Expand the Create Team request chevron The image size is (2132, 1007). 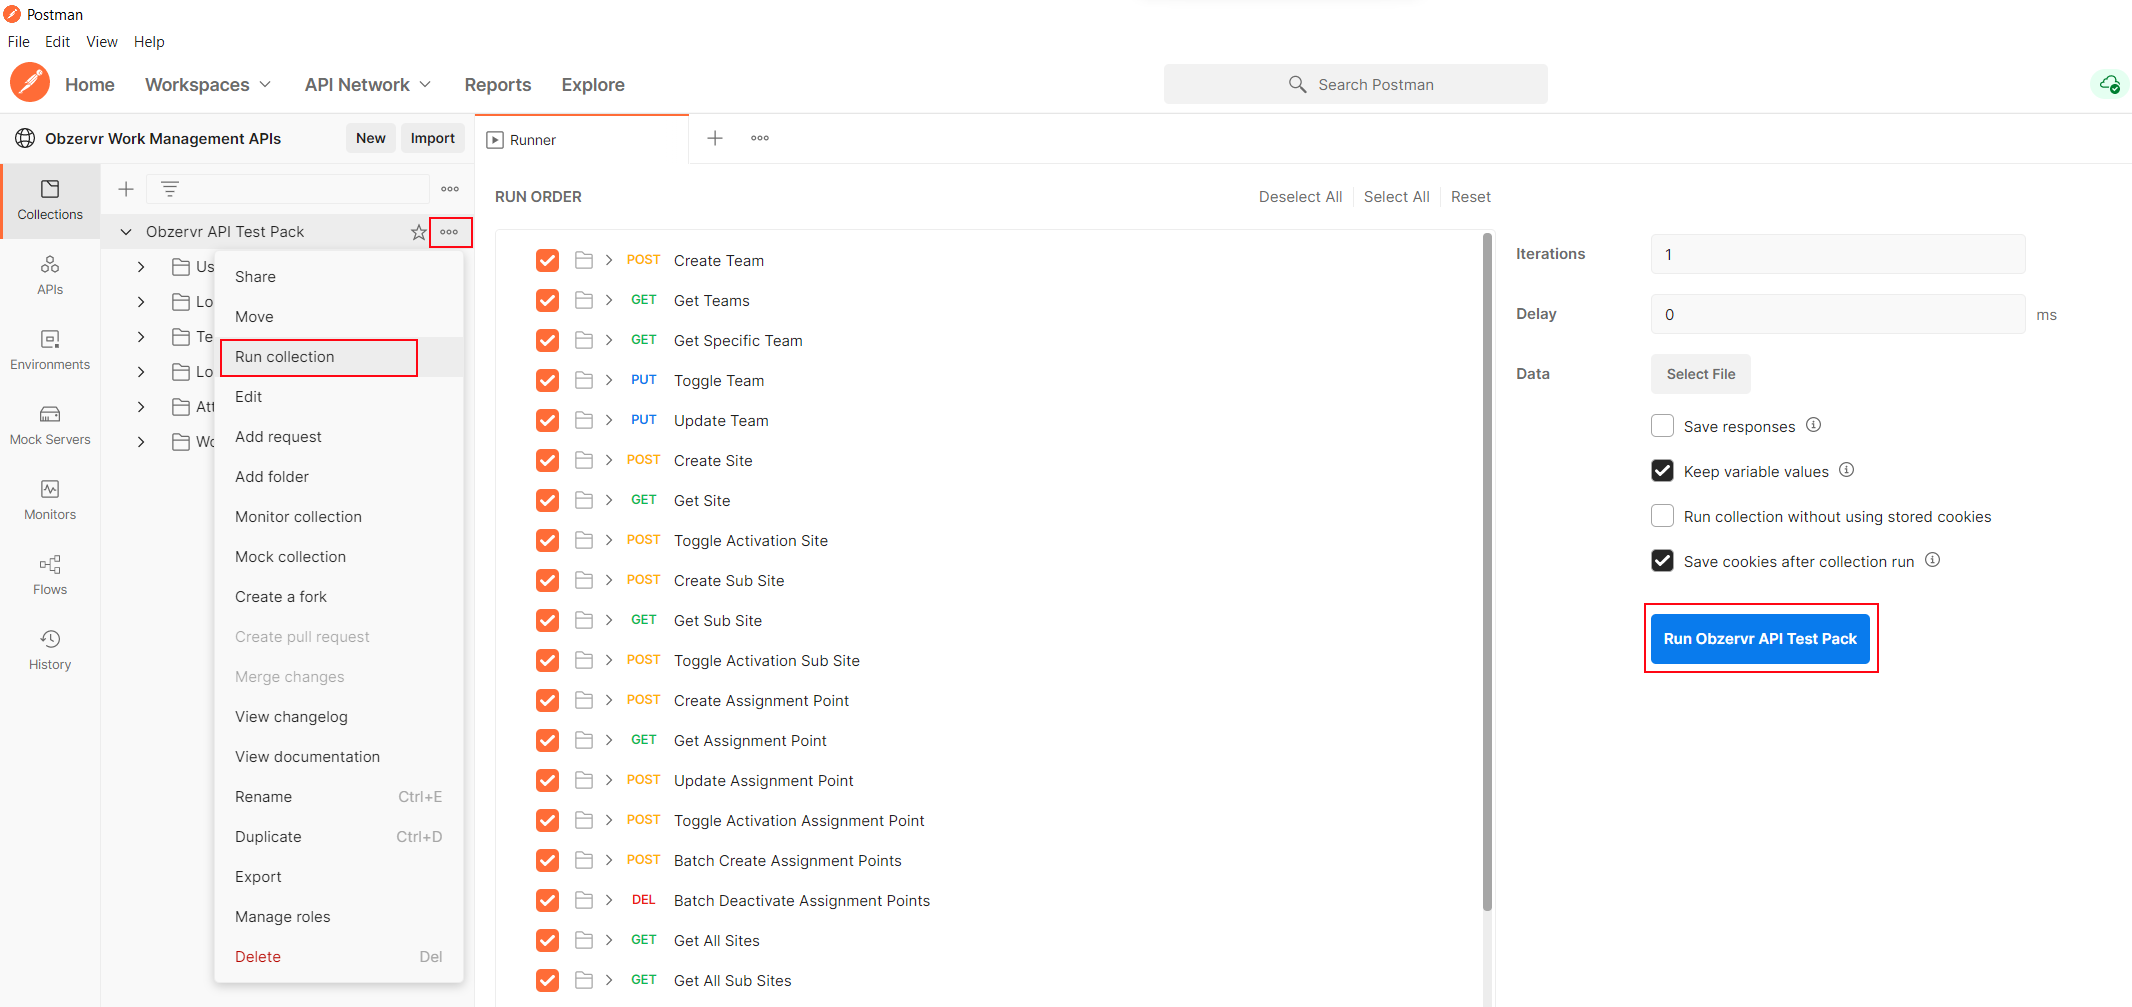click(609, 260)
